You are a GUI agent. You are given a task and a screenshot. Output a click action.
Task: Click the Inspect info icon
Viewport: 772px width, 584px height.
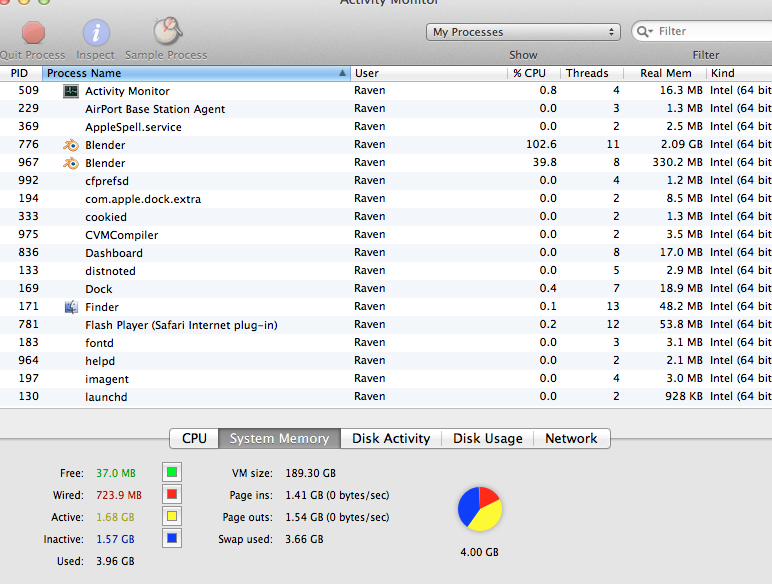(x=96, y=33)
